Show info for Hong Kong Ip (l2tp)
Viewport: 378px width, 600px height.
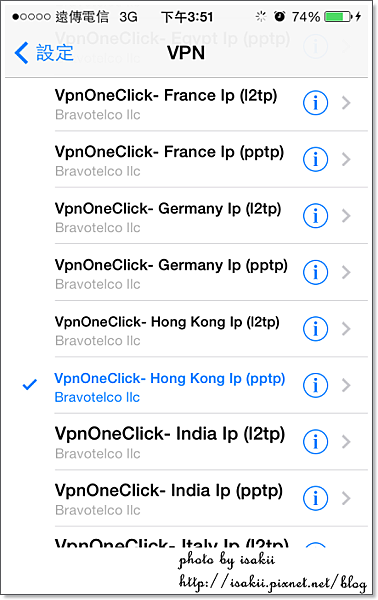coord(315,329)
